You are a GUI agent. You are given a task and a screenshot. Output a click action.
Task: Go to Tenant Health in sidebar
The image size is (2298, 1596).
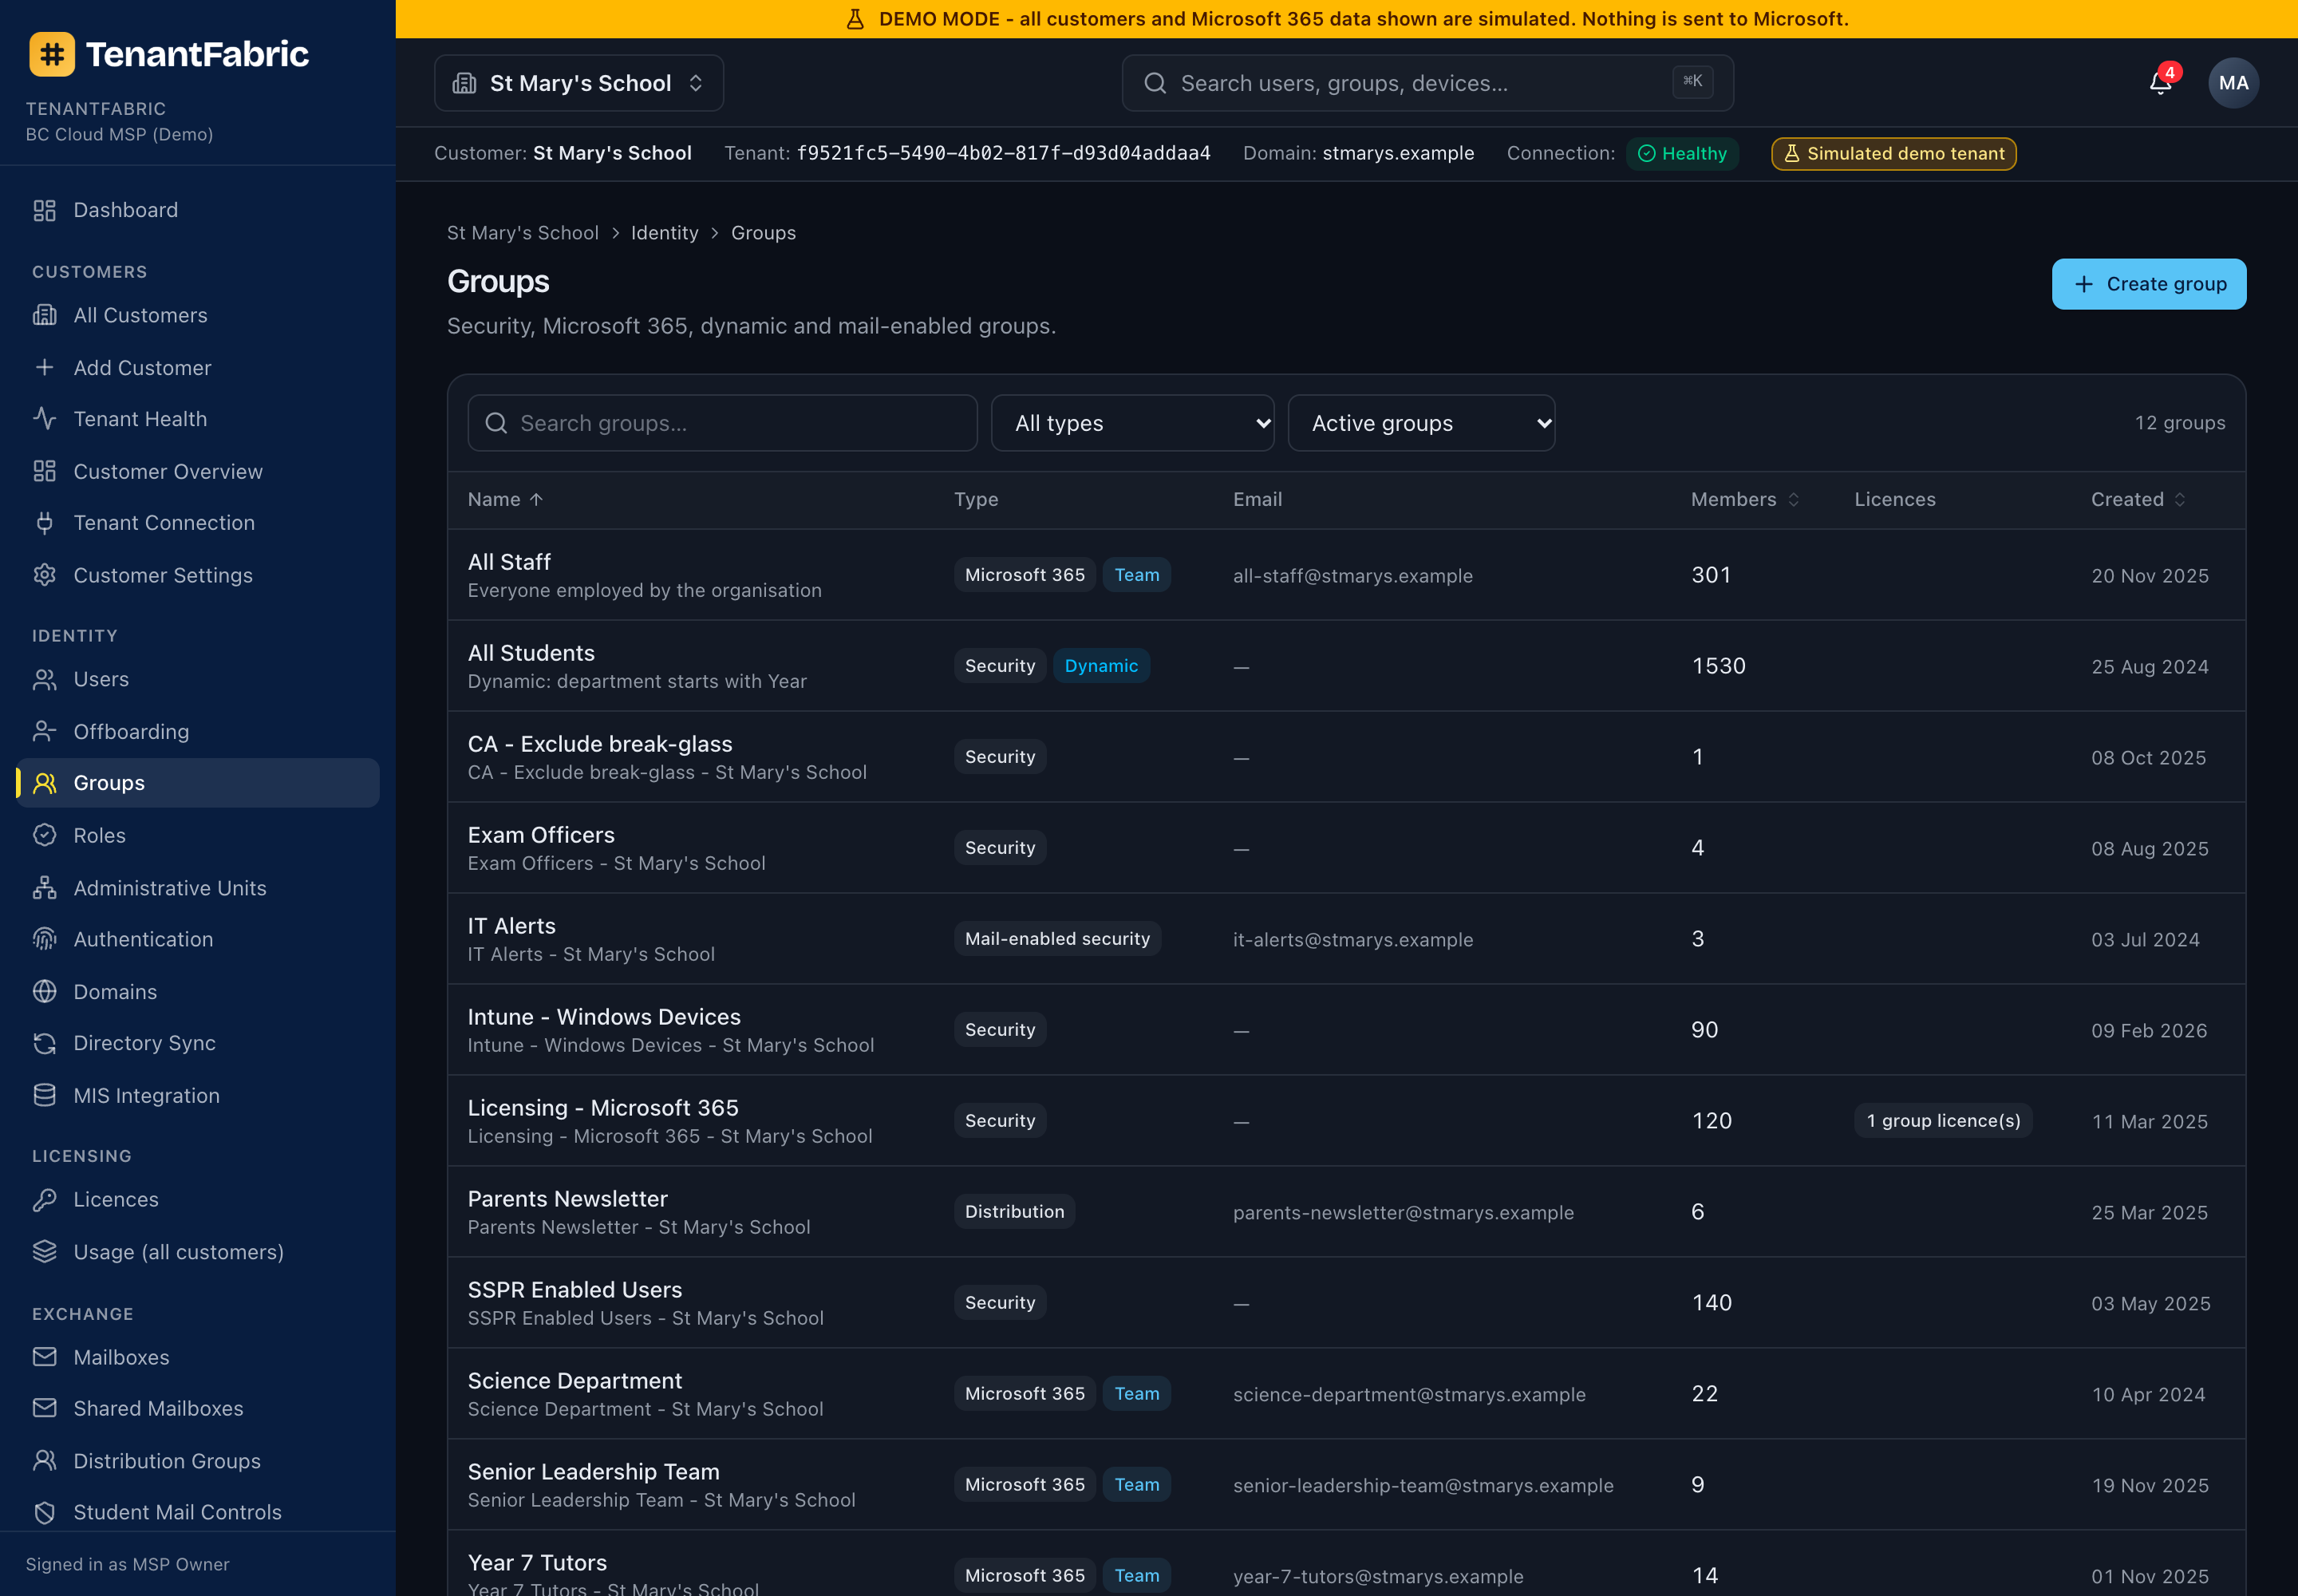click(x=198, y=419)
